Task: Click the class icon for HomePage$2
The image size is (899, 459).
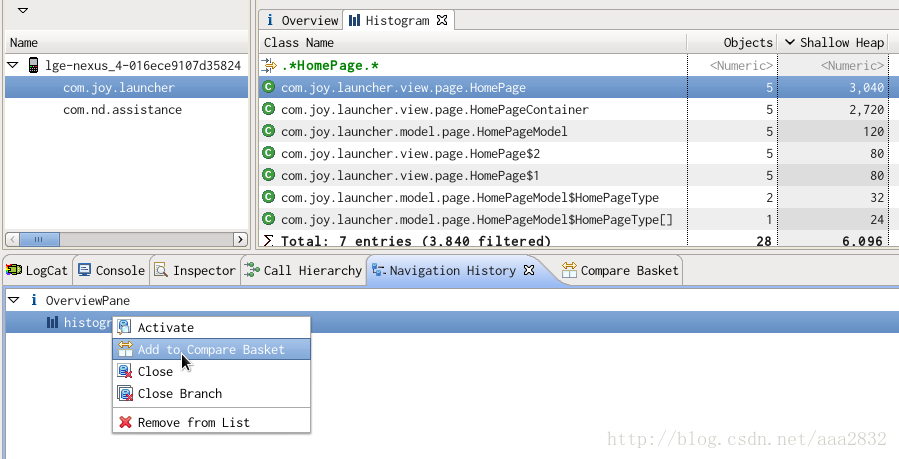Action: (x=268, y=153)
